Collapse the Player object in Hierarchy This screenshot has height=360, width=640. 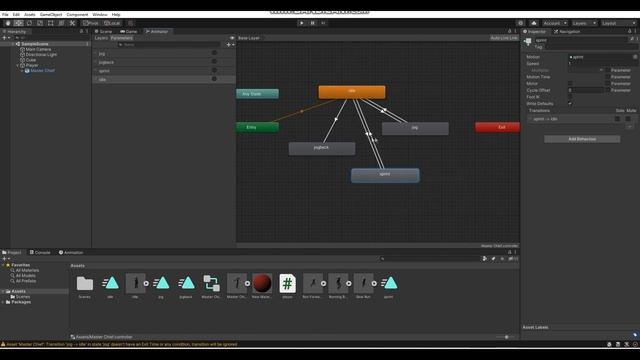coord(18,65)
